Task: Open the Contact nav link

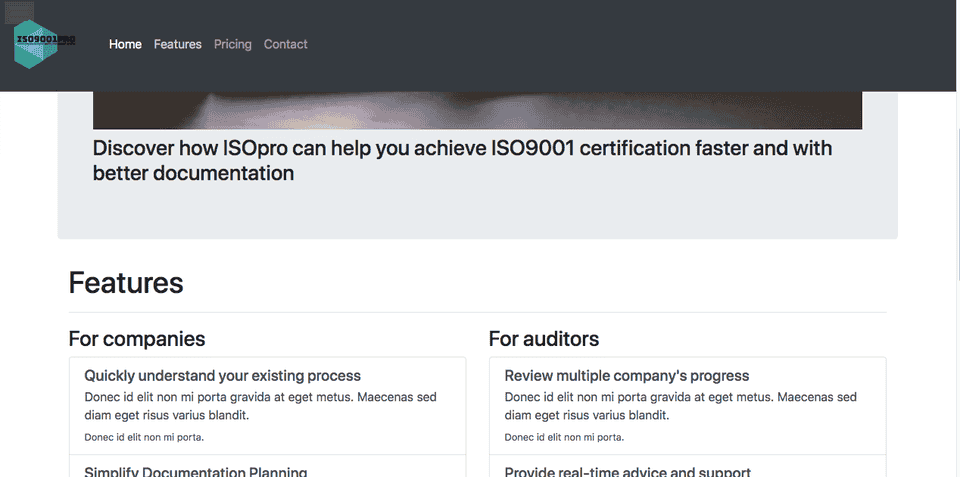Action: (x=285, y=44)
